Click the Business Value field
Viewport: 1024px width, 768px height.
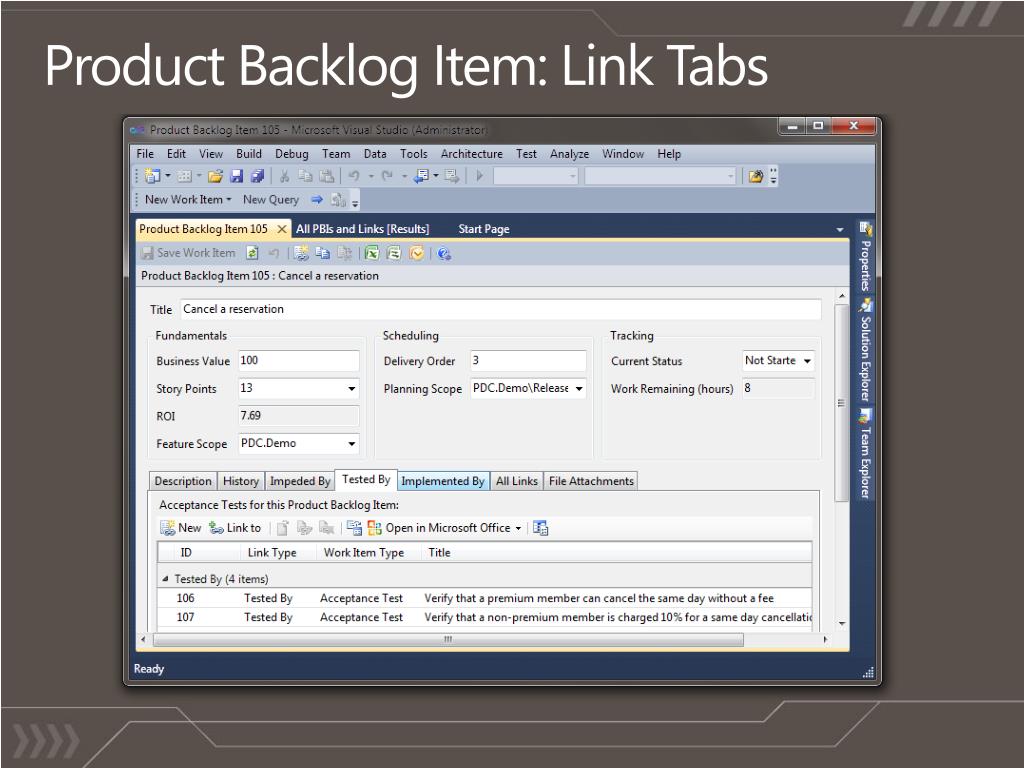click(x=298, y=360)
